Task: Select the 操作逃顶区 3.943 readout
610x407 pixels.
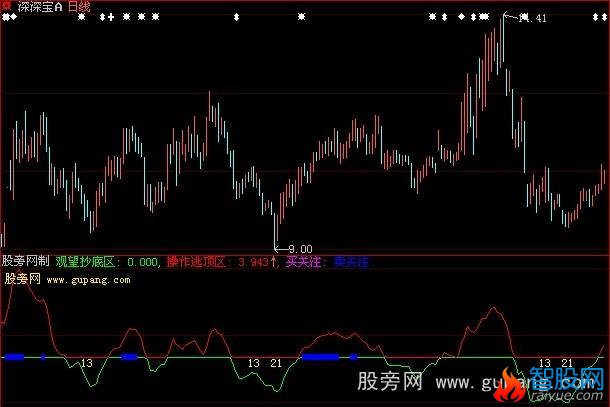Action: tap(218, 262)
